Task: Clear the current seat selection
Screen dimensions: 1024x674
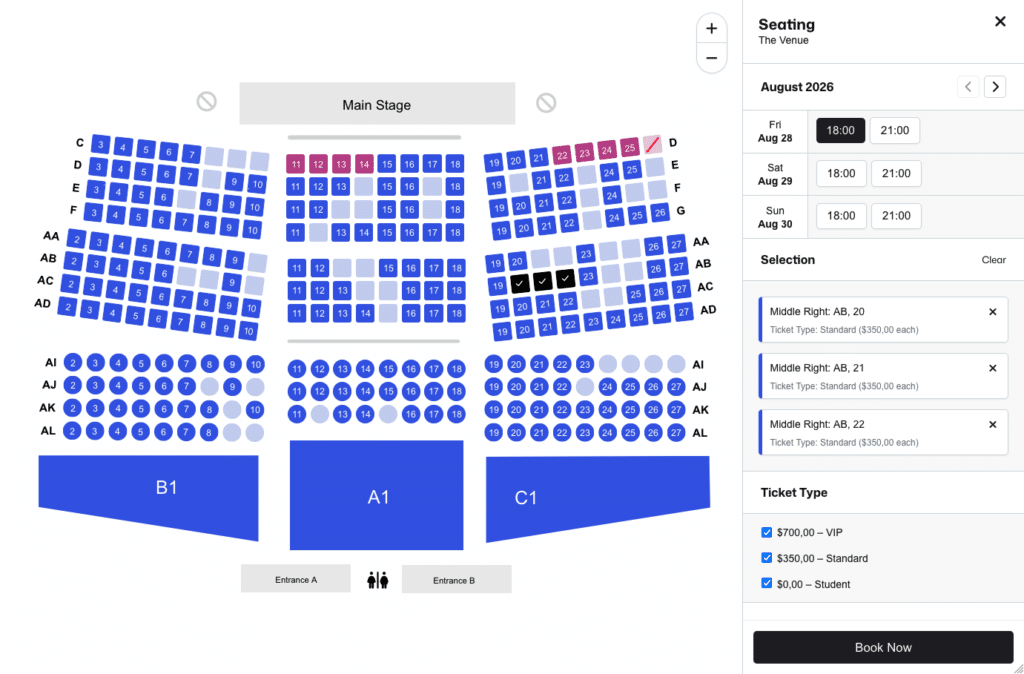Action: pyautogui.click(x=993, y=260)
